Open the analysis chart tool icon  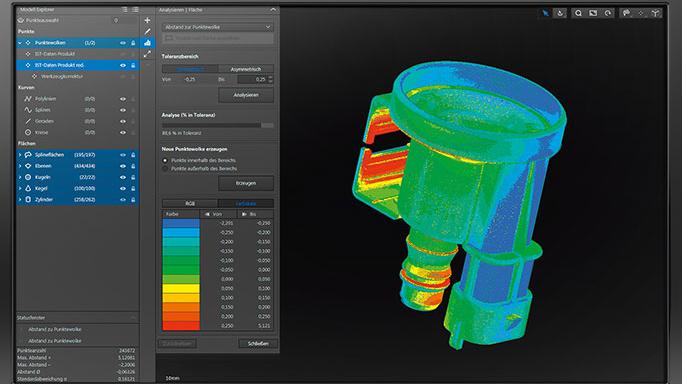pos(147,43)
